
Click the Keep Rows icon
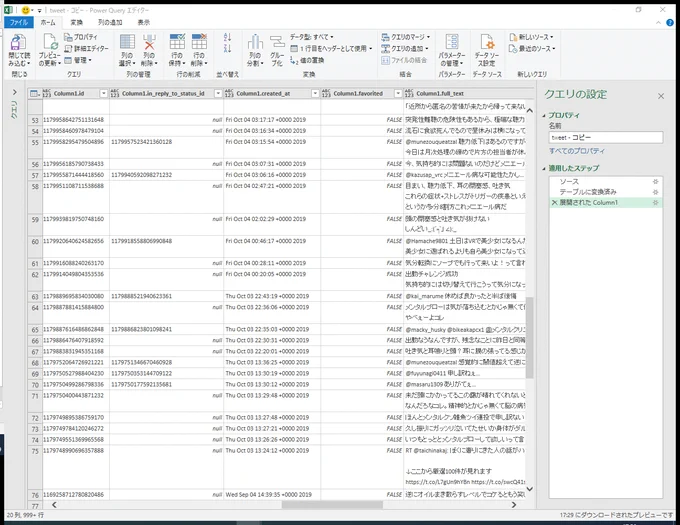177,42
